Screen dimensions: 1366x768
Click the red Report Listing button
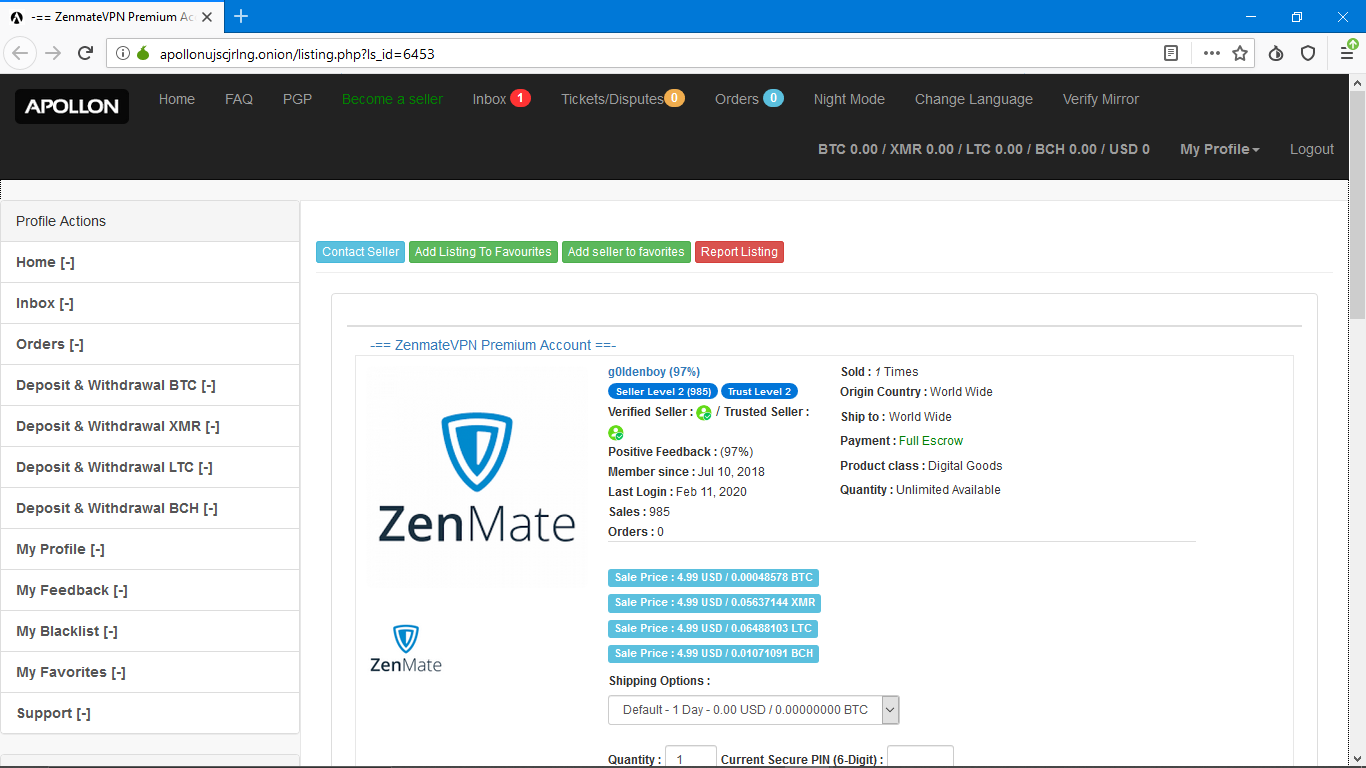click(739, 252)
